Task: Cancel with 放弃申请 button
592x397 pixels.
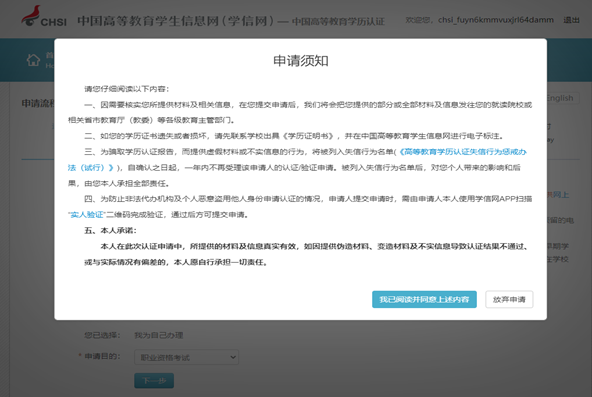Action: [509, 299]
